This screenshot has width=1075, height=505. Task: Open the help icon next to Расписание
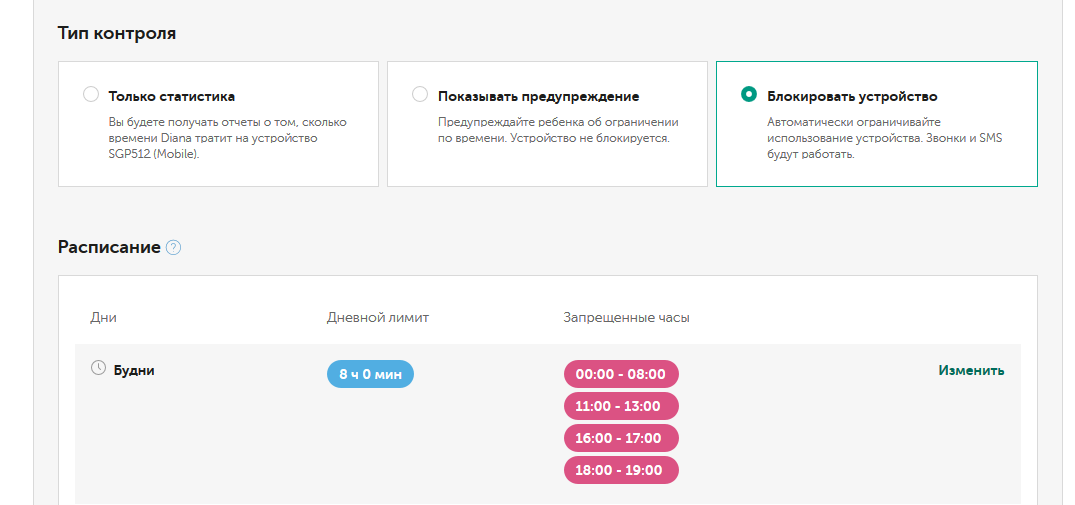173,248
